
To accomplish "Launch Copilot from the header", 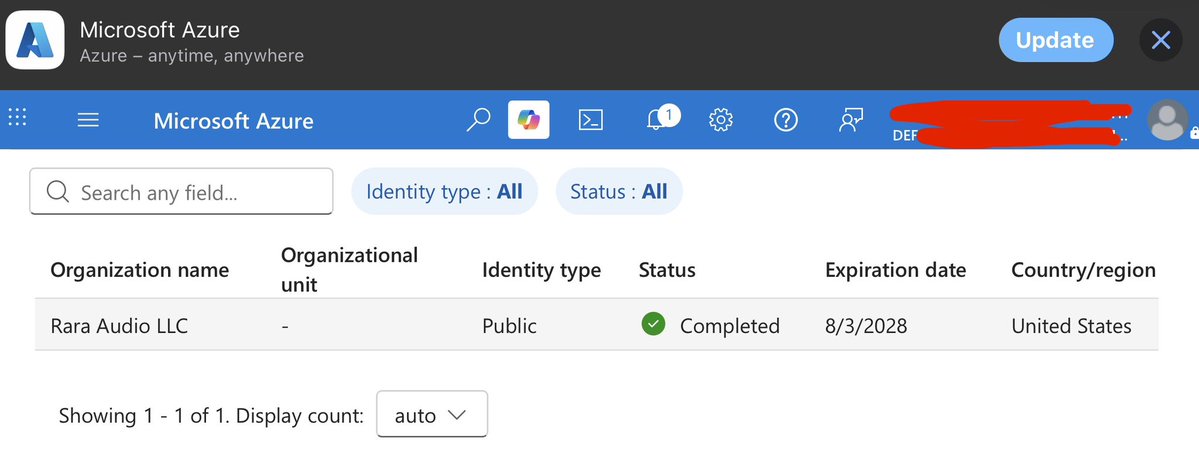I will pyautogui.click(x=528, y=120).
